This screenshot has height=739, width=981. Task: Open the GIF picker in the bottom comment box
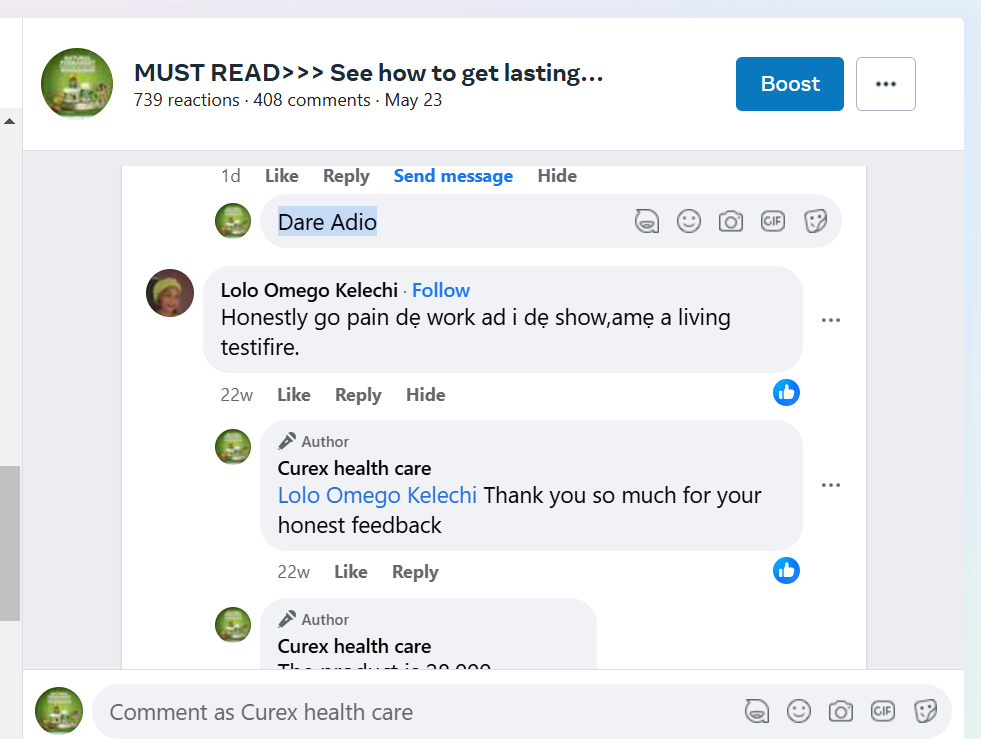(x=883, y=711)
